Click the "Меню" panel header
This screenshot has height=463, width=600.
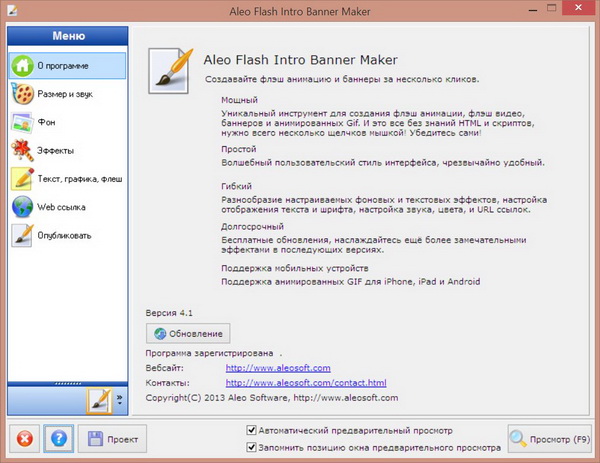pos(67,35)
